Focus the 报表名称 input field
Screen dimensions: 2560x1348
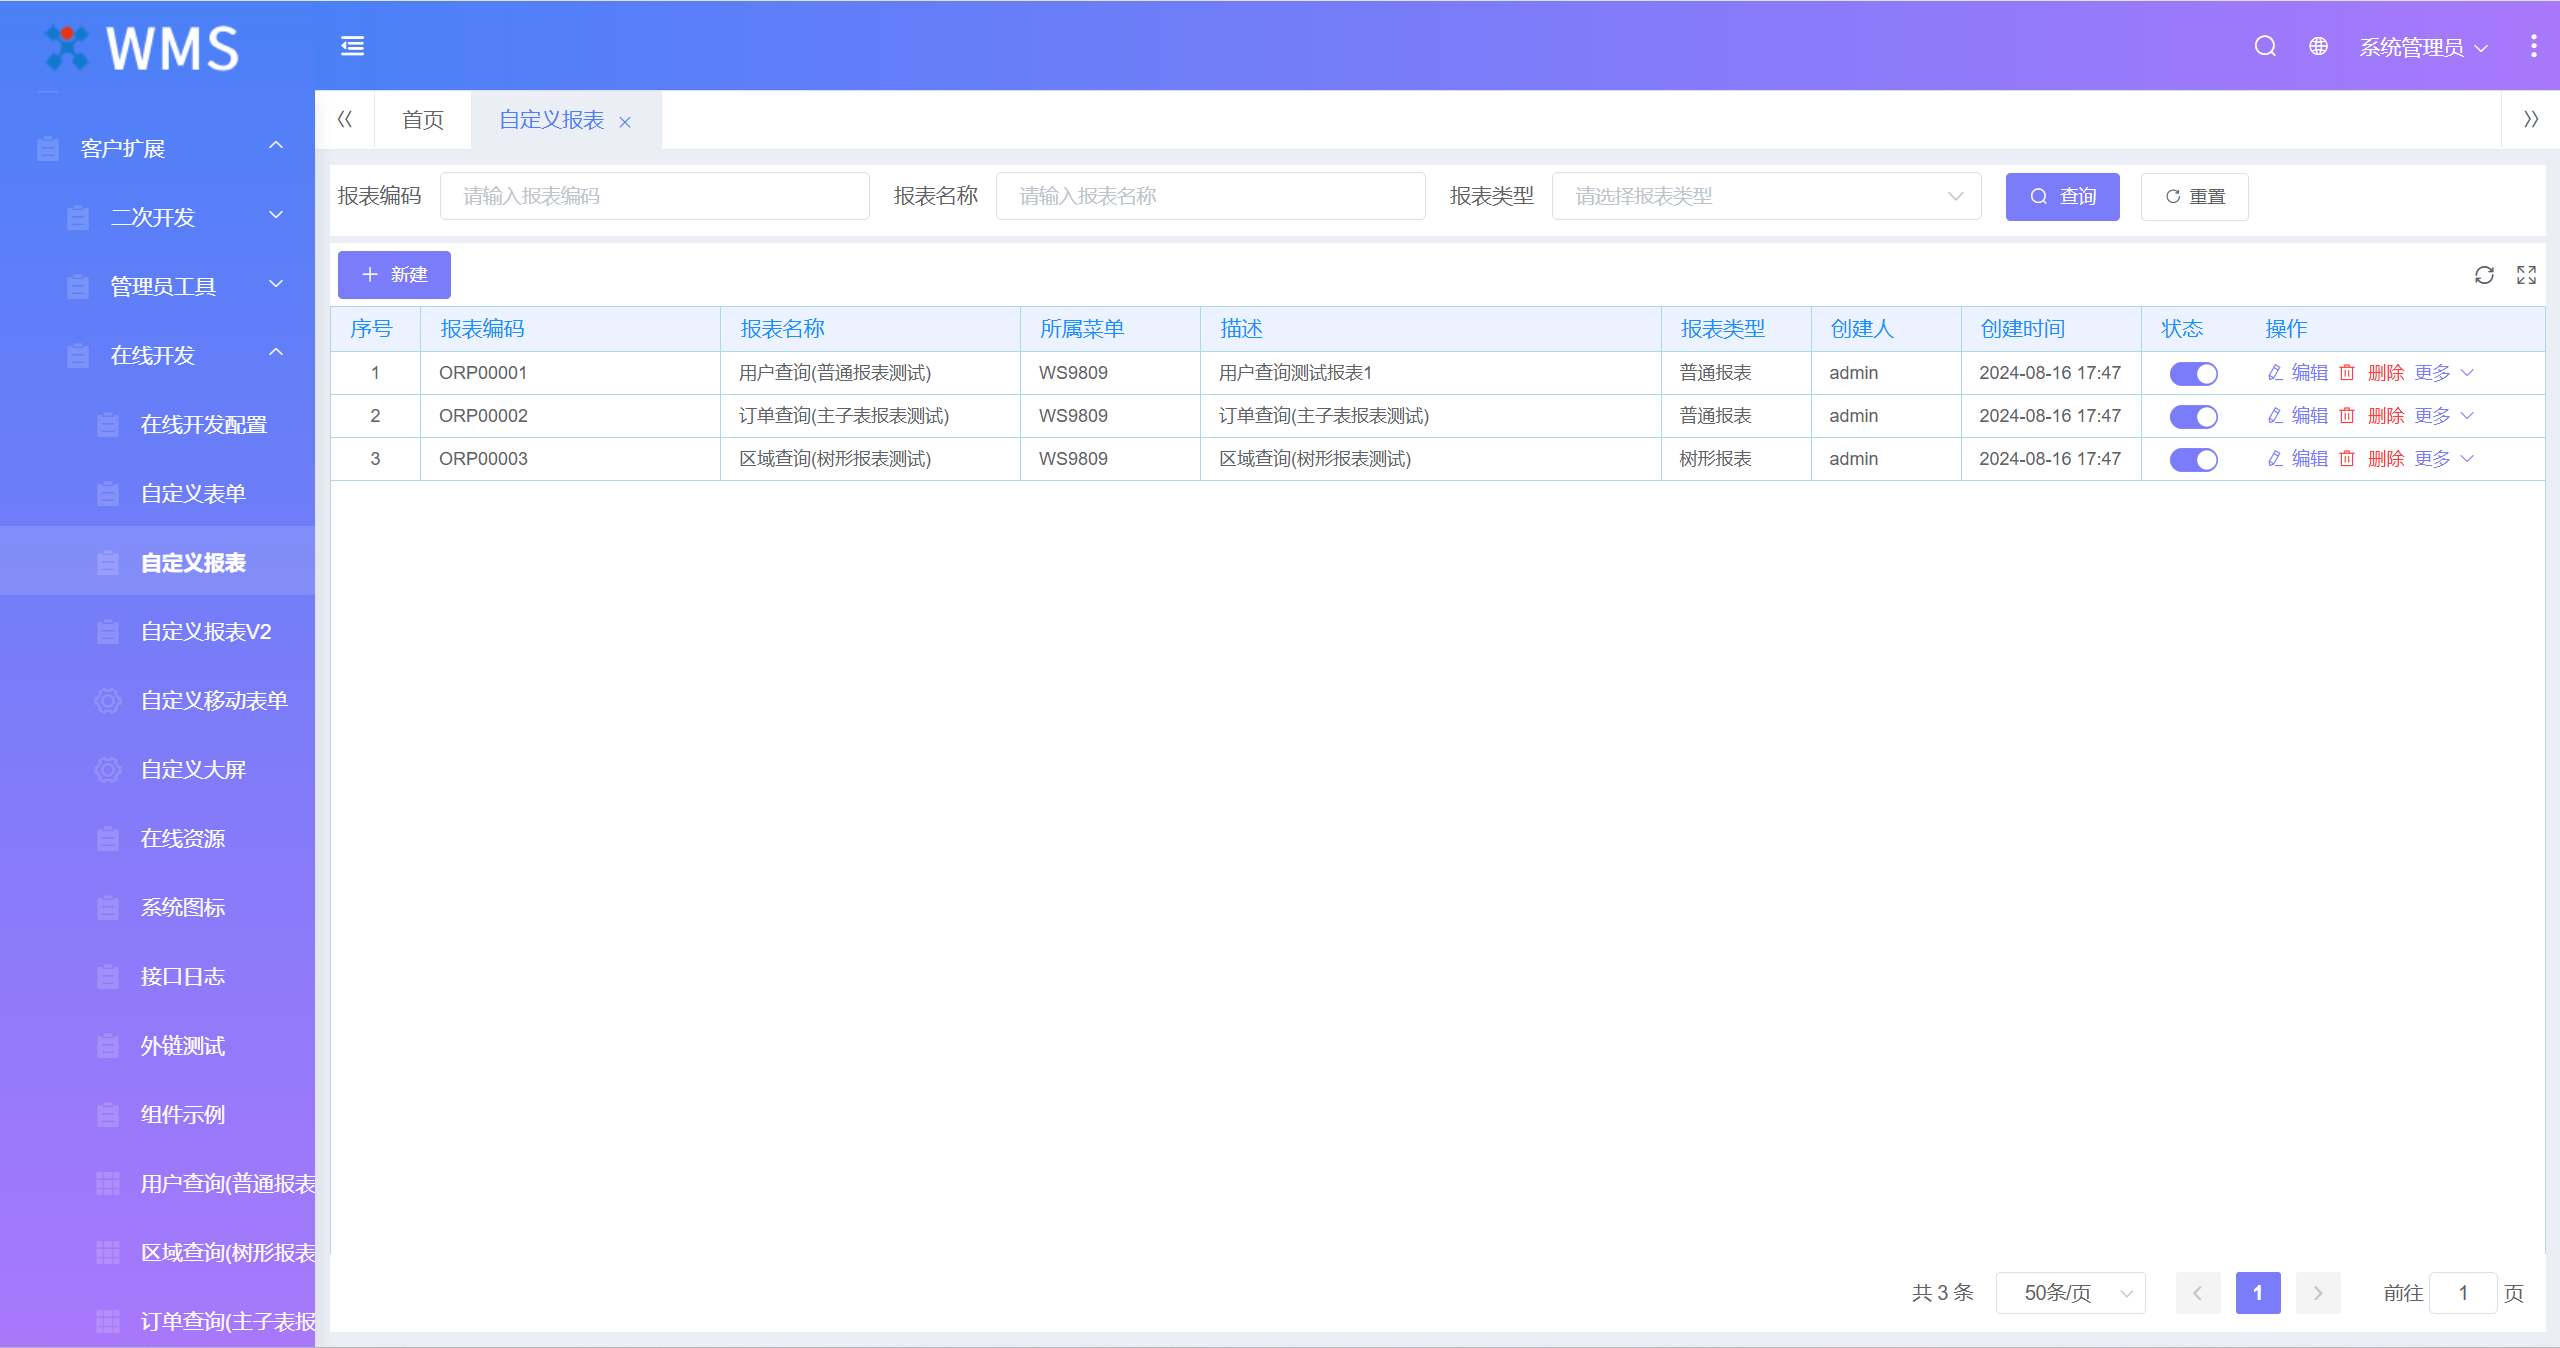tap(1210, 196)
